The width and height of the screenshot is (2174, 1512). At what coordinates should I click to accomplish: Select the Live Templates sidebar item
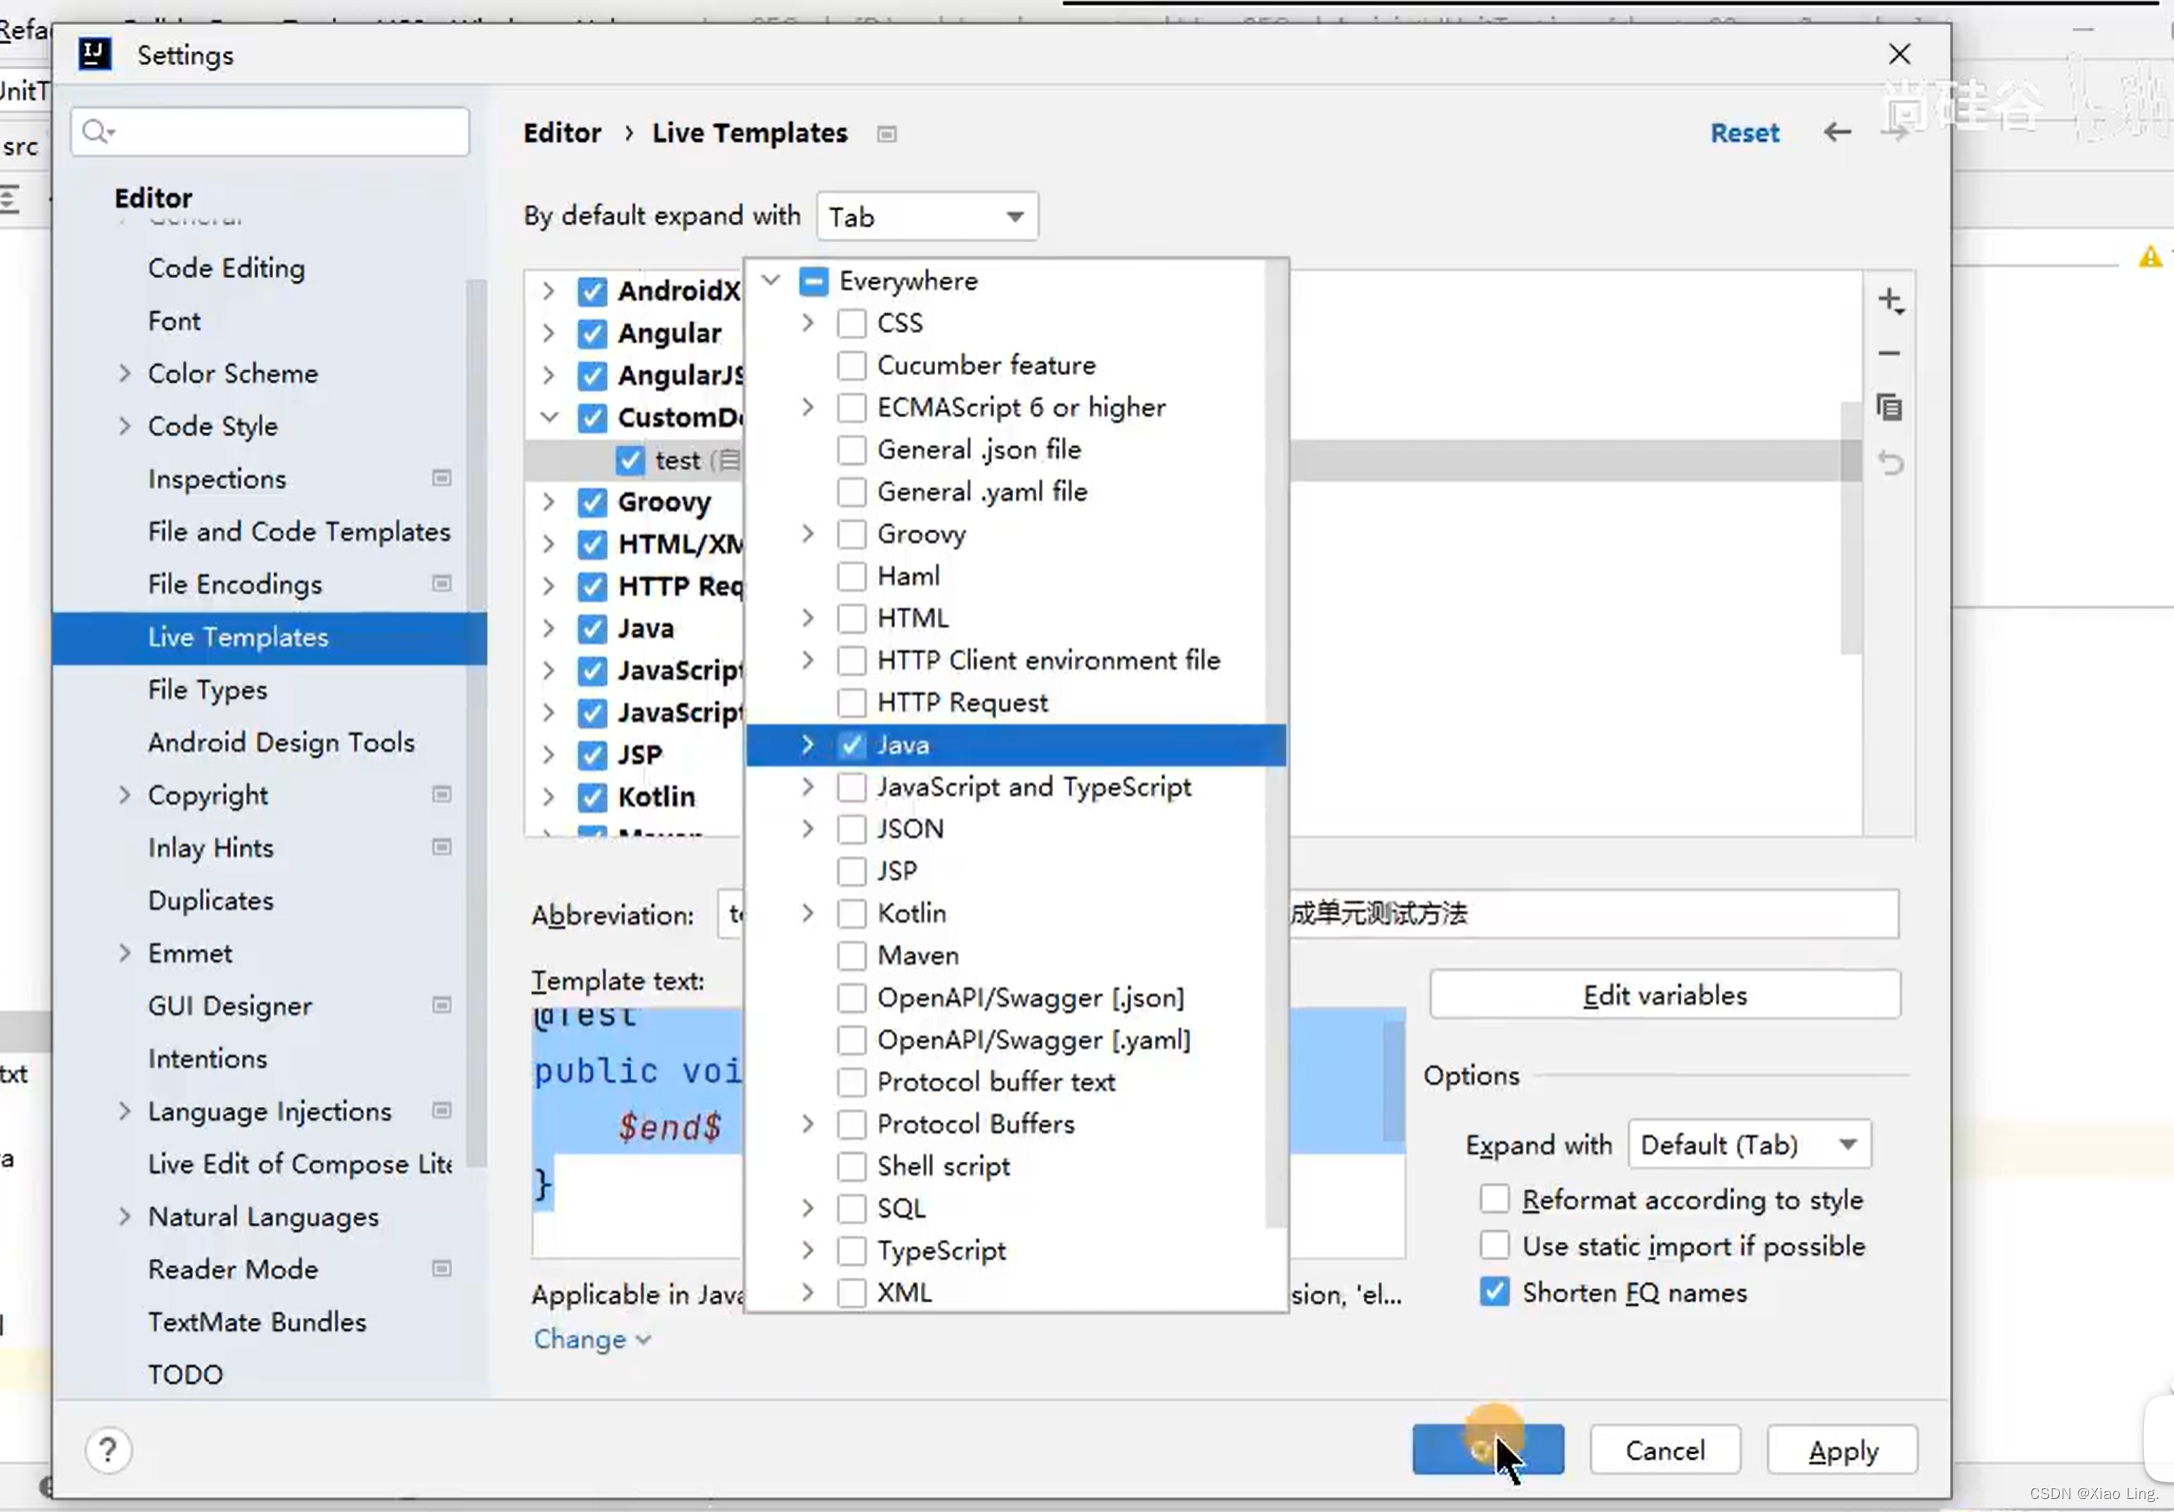[x=270, y=637]
